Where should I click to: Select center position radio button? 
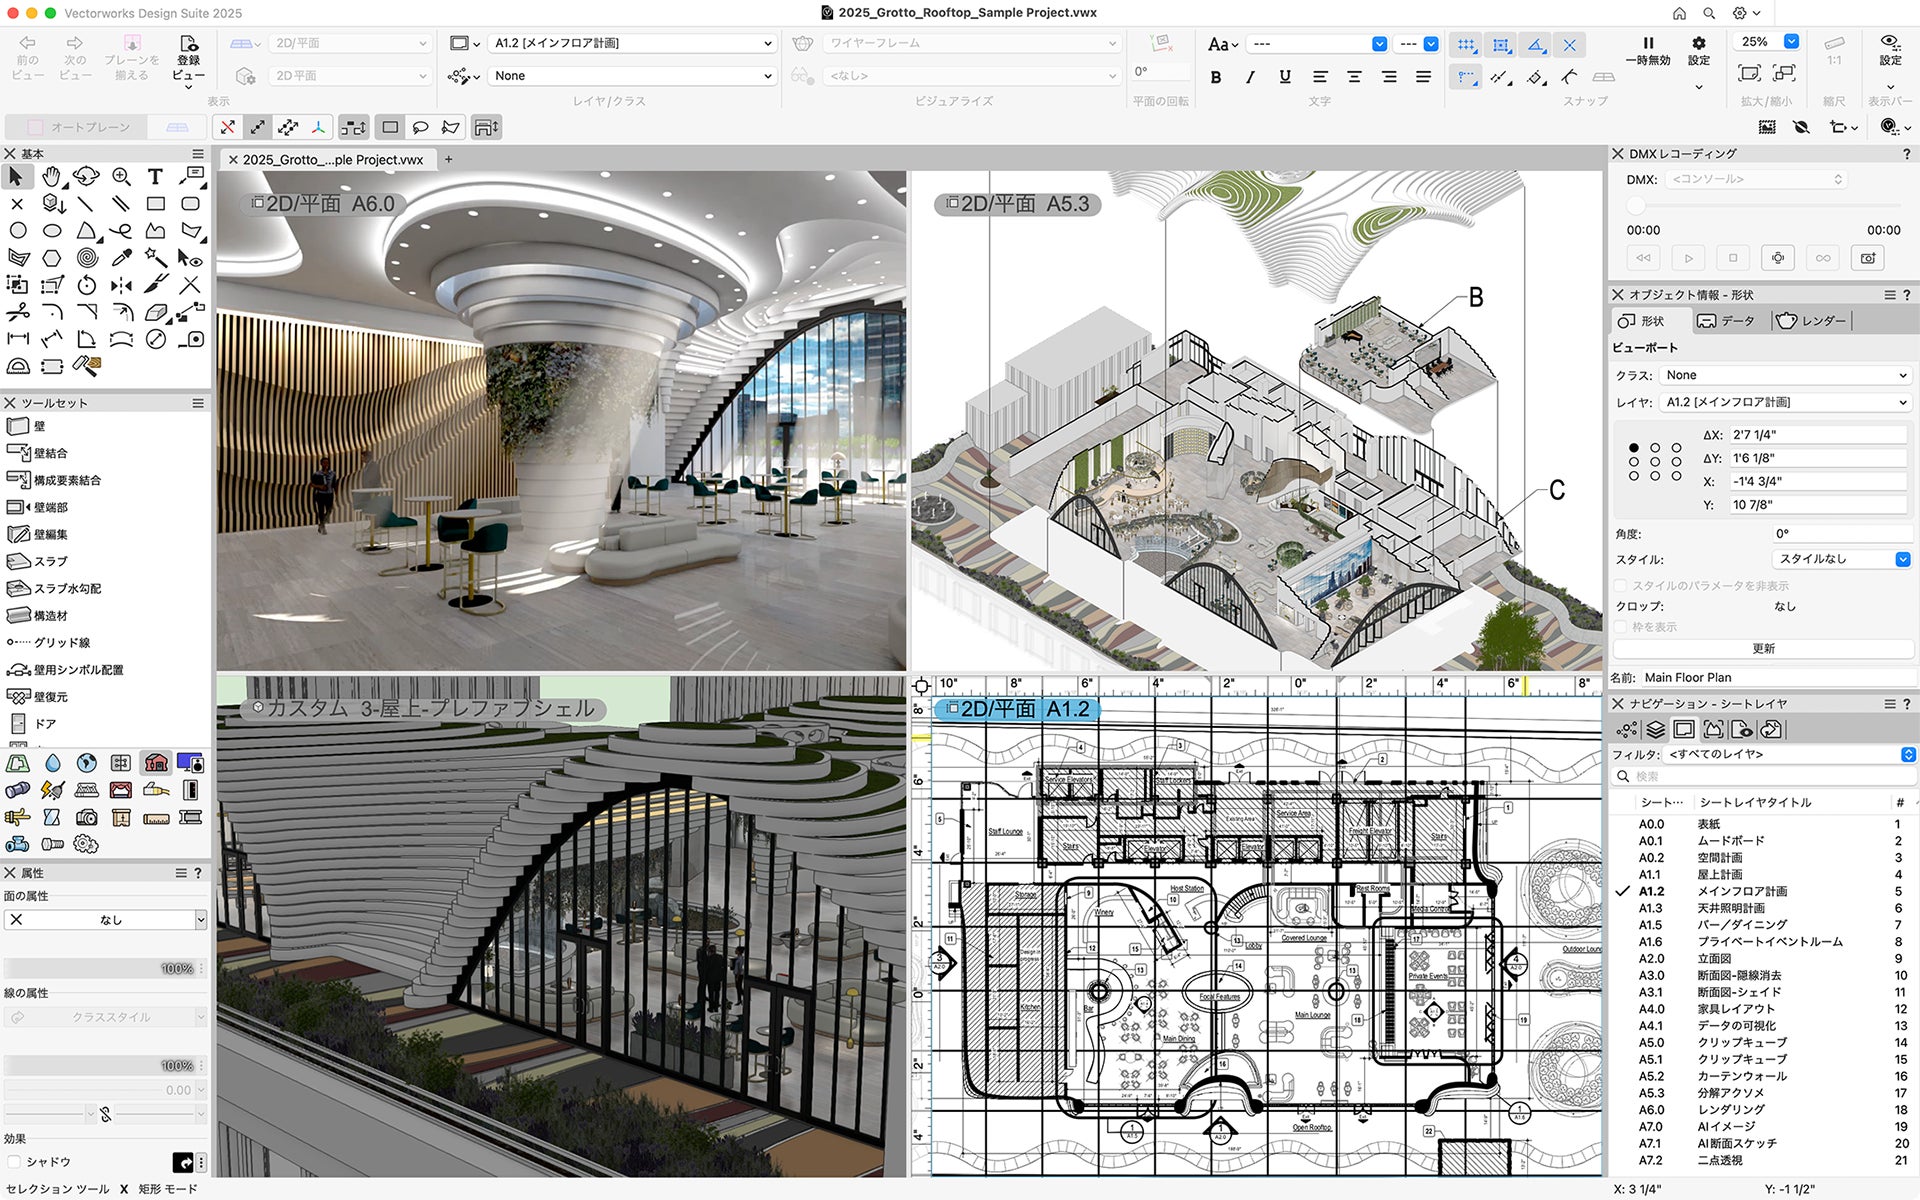(1655, 462)
